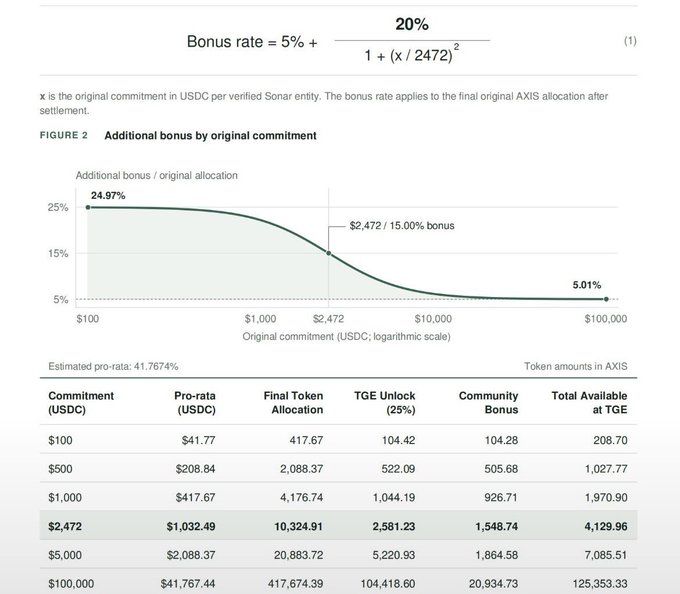
Task: Click the 'Final Token Allocation' column header
Action: pos(293,402)
